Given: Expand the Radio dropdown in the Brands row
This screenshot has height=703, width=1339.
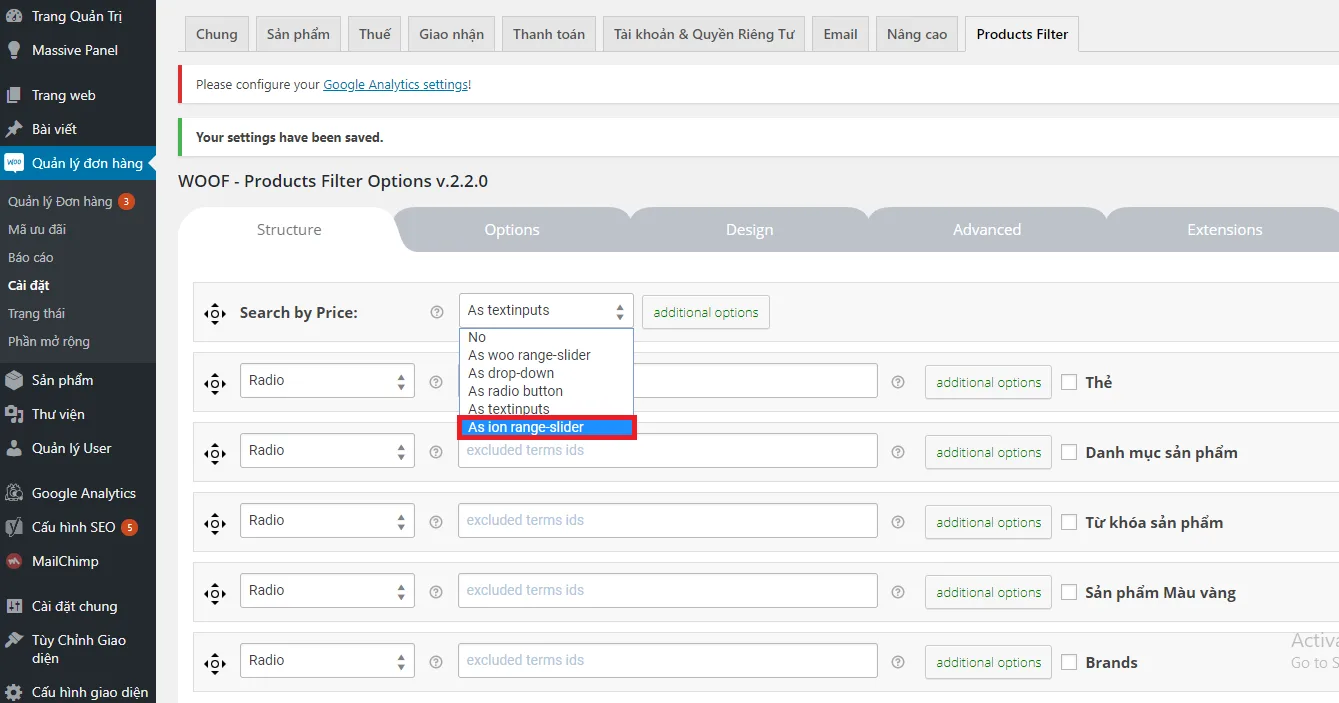Looking at the screenshot, I should (x=327, y=660).
